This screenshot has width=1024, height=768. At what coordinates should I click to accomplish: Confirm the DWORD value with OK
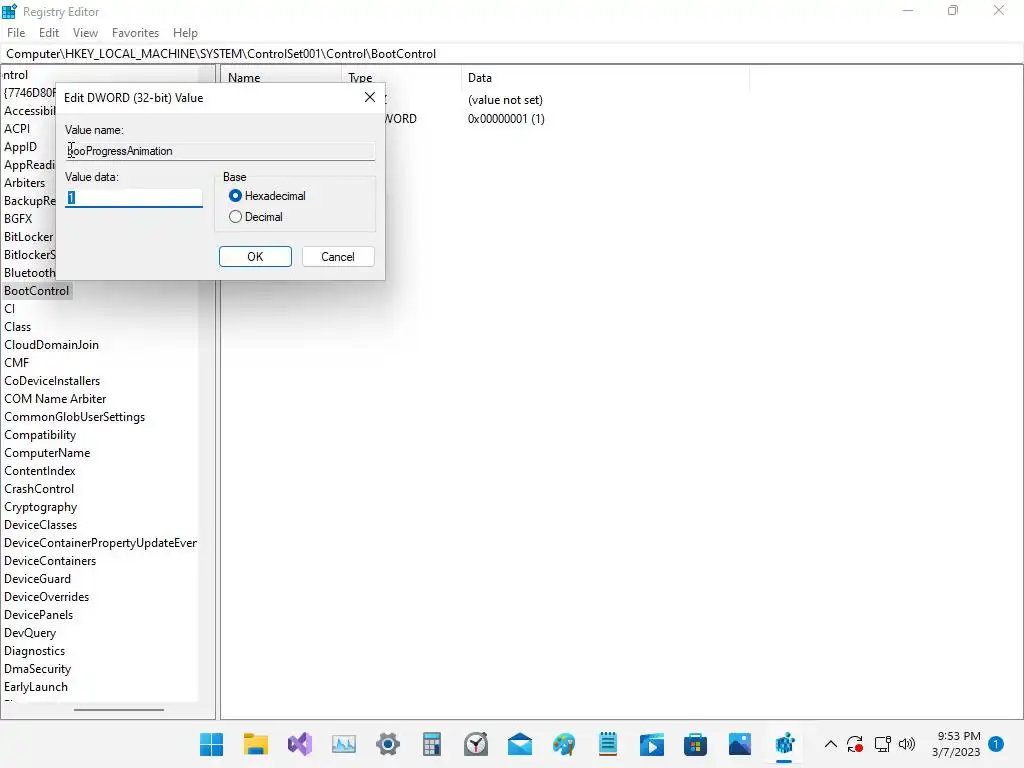[255, 257]
